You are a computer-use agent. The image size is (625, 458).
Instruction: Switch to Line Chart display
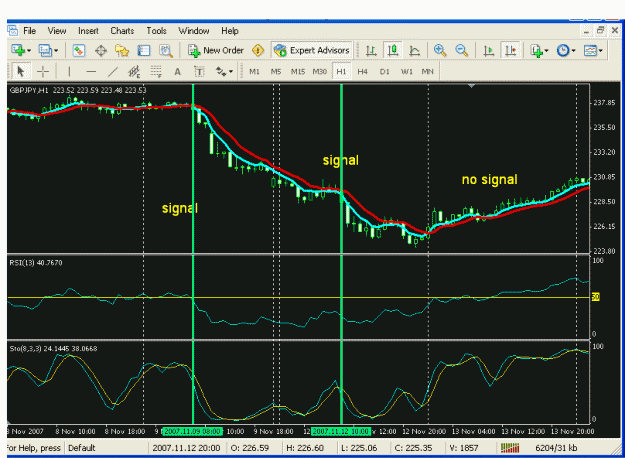(x=415, y=51)
